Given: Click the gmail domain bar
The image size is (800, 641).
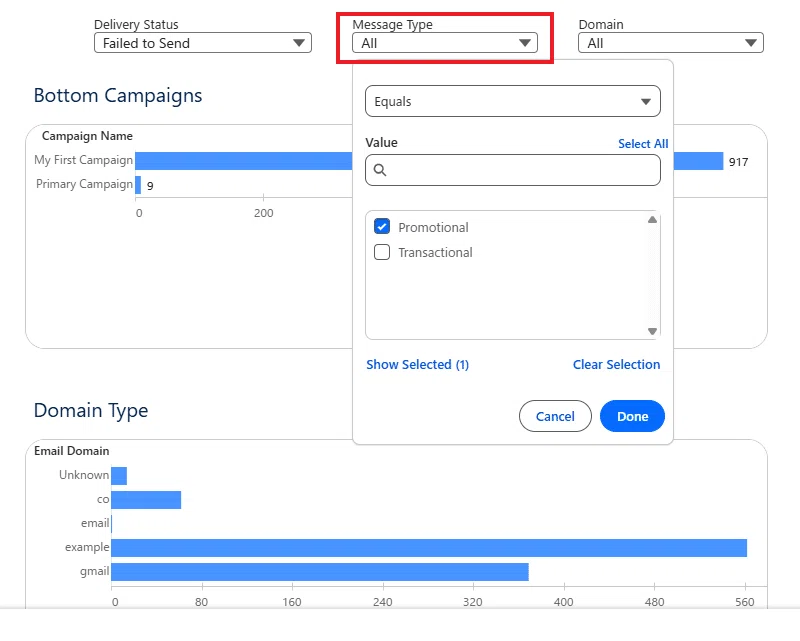Looking at the screenshot, I should [x=320, y=572].
